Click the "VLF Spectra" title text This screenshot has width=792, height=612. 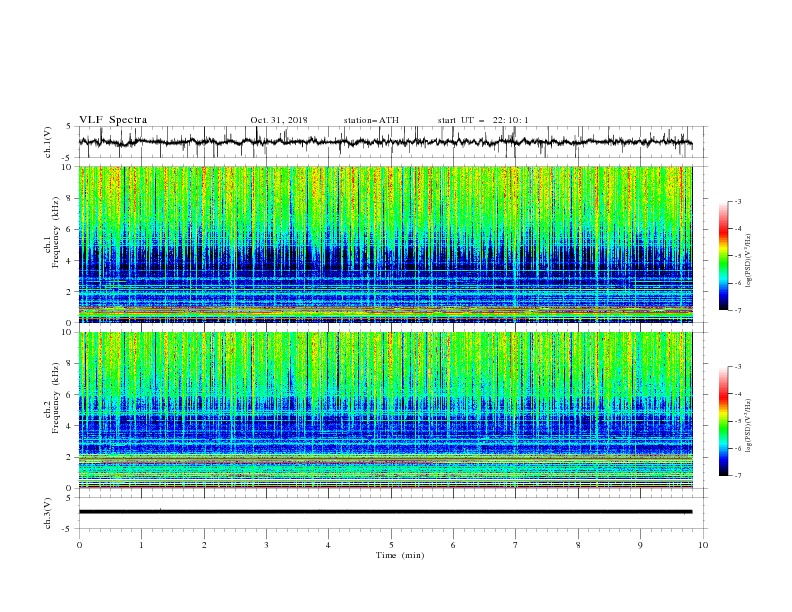pyautogui.click(x=113, y=120)
